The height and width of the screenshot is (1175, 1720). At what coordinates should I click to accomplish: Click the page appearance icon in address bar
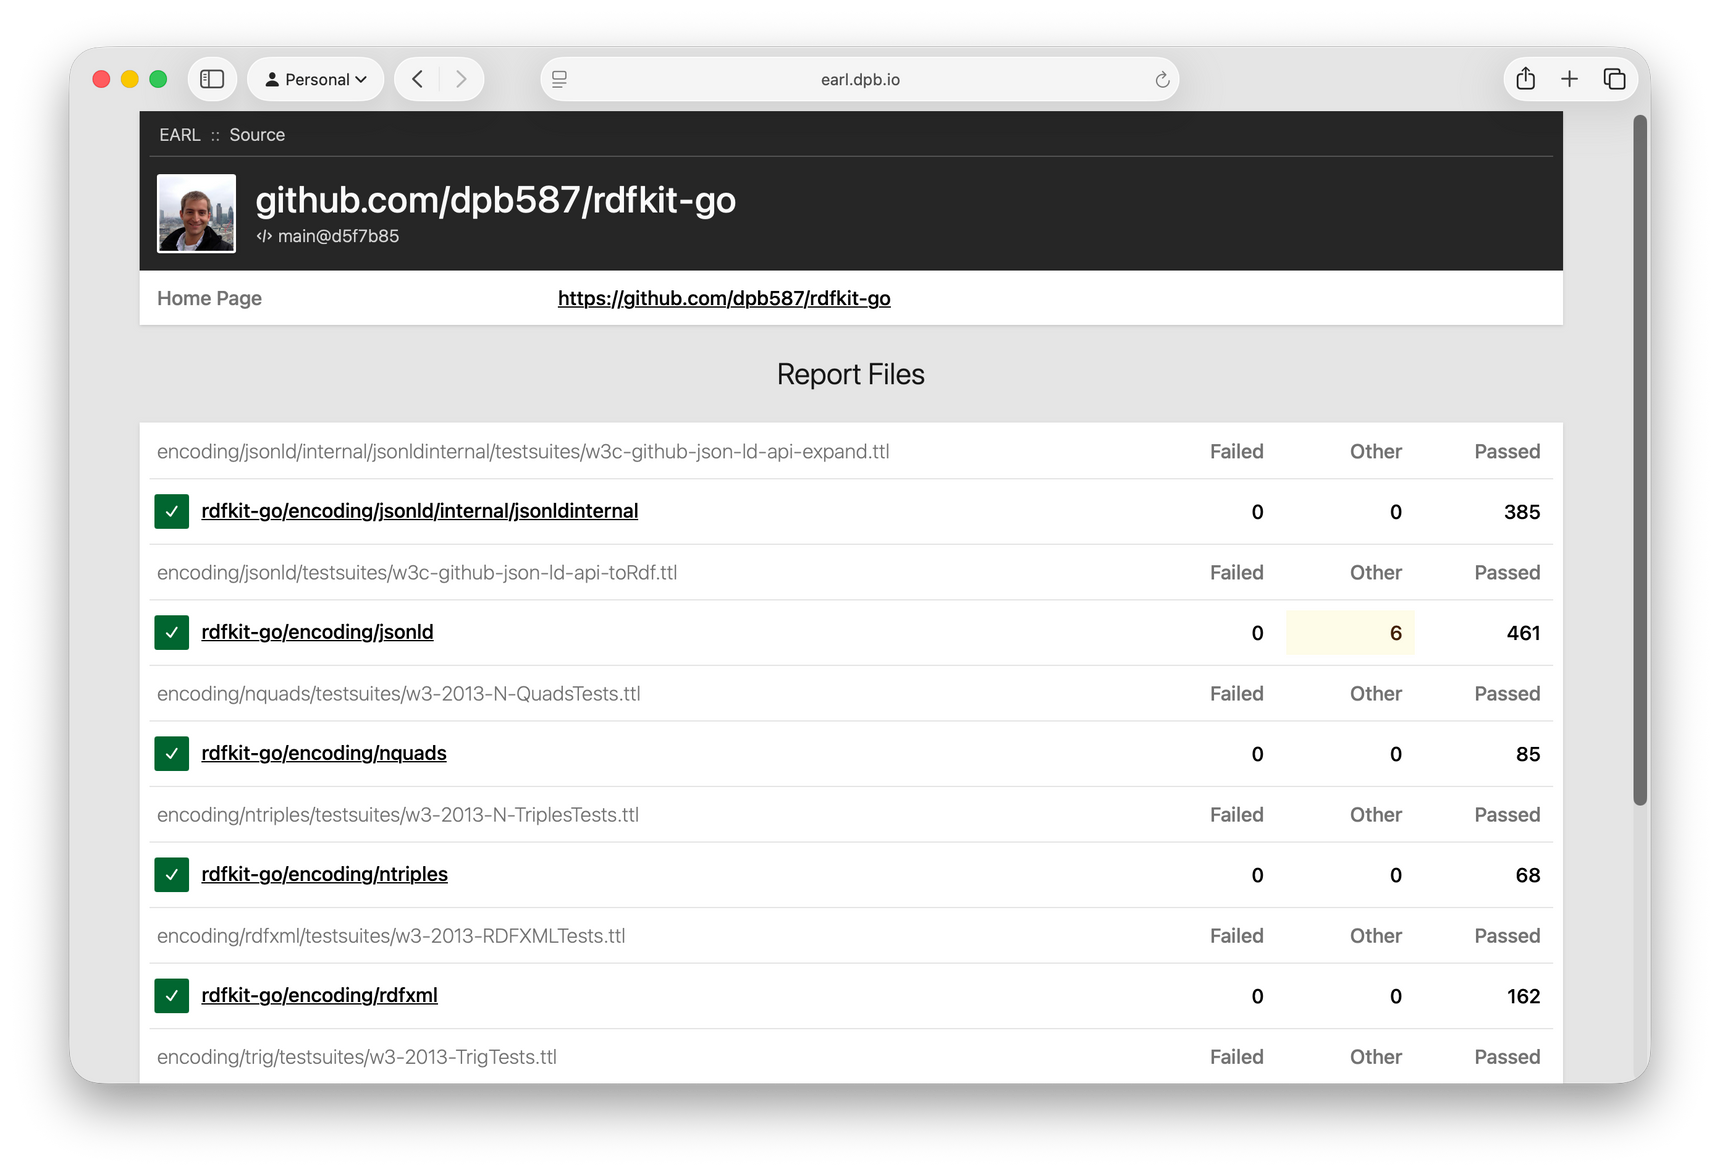(559, 78)
